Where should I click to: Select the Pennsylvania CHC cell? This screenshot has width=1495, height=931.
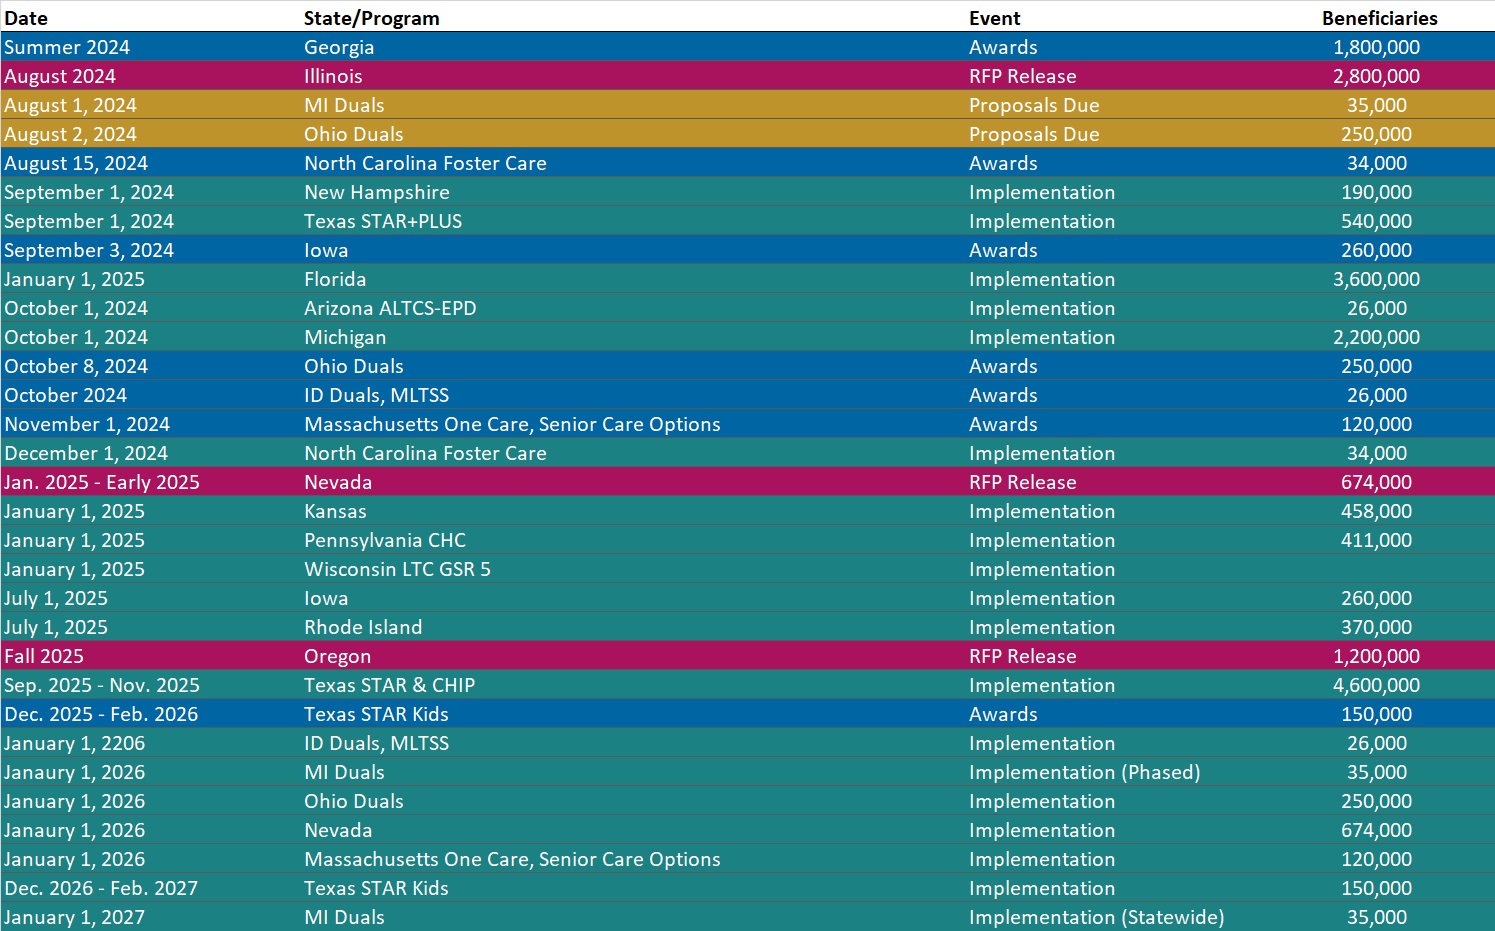pos(385,540)
